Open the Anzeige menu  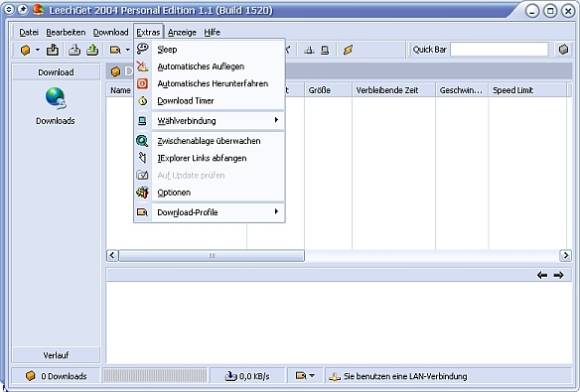(182, 33)
